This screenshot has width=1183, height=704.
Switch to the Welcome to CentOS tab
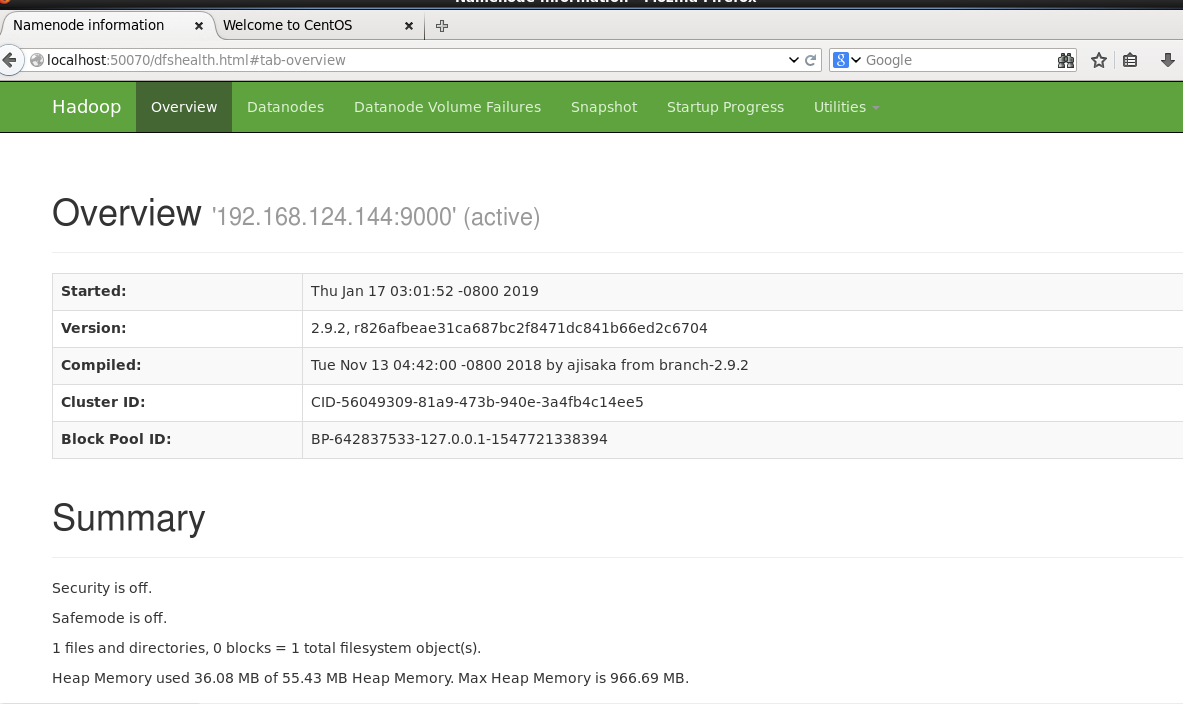(x=318, y=26)
